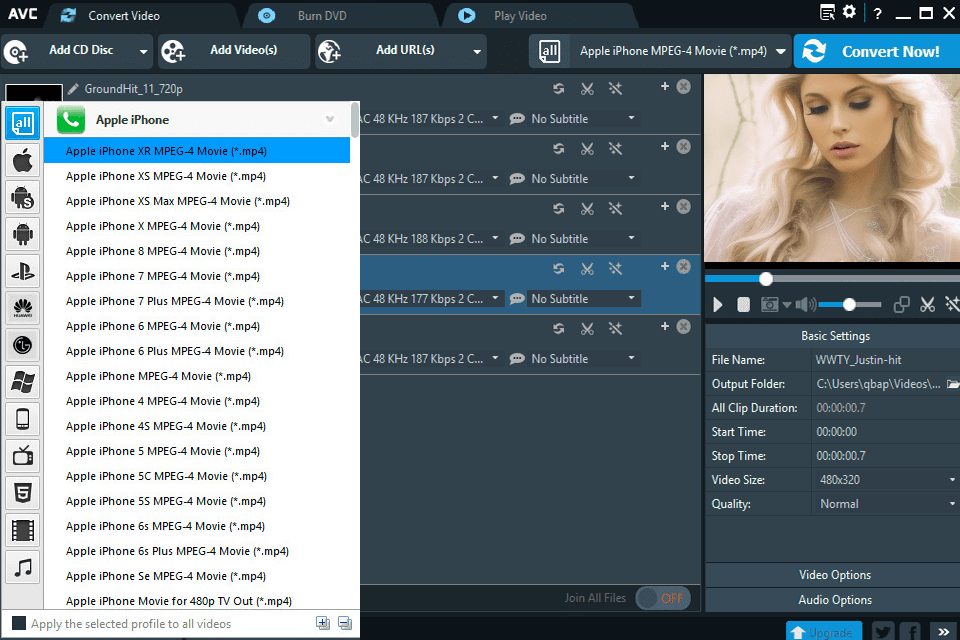The width and height of the screenshot is (960, 640).
Task: Open the TV output category
Action: click(23, 456)
